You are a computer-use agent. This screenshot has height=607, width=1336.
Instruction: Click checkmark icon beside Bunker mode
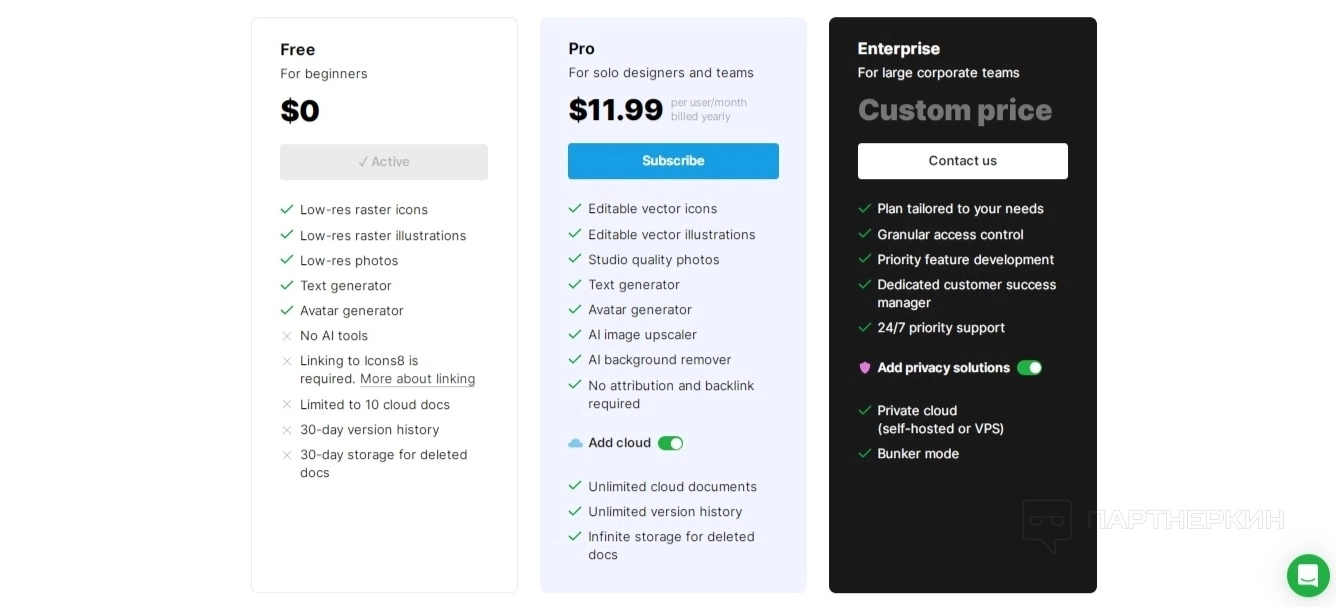pos(865,454)
